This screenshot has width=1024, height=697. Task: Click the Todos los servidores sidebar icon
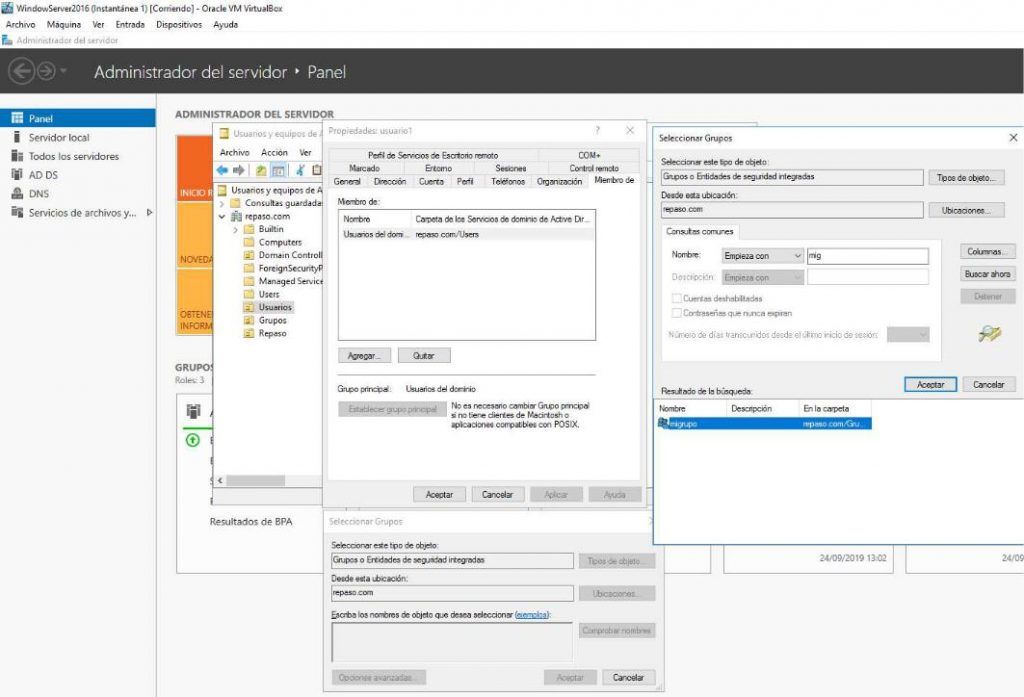[17, 156]
